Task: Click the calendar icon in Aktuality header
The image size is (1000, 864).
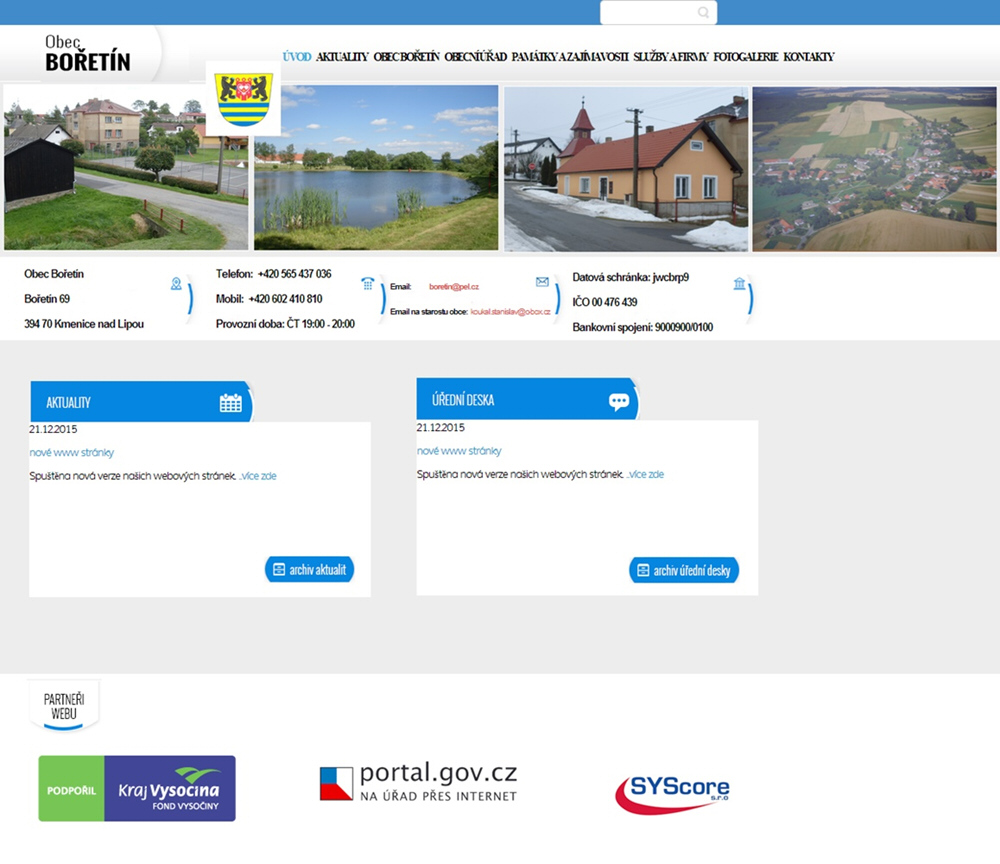Action: coord(231,403)
